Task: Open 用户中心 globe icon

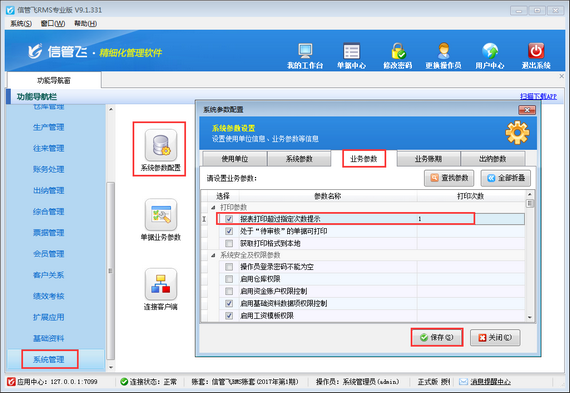Action: click(x=490, y=51)
